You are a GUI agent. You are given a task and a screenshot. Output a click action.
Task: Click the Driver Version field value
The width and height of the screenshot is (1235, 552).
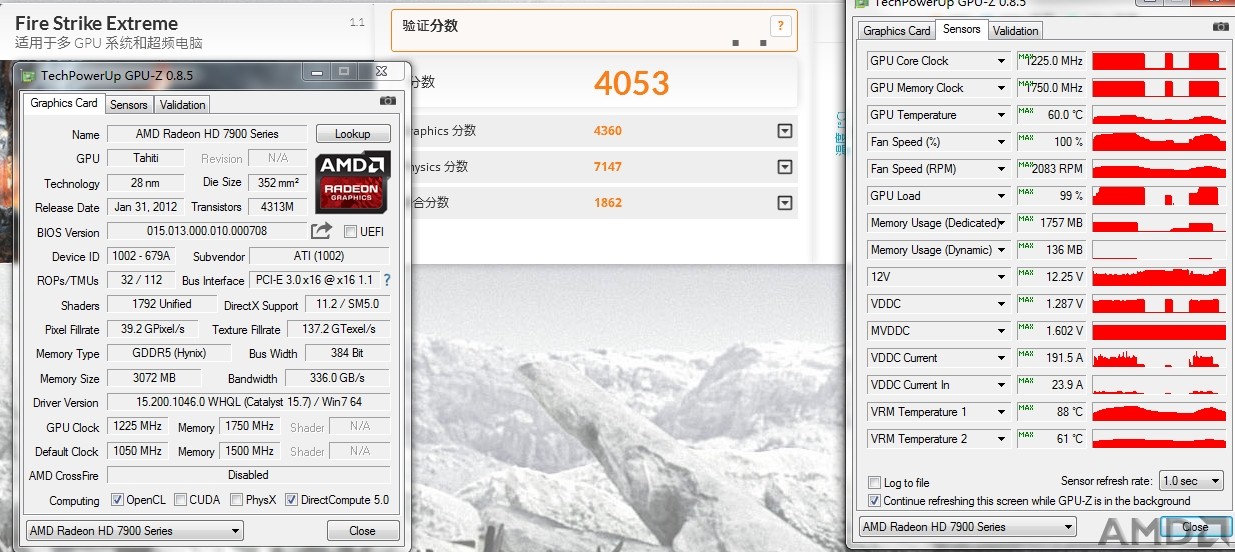click(249, 402)
